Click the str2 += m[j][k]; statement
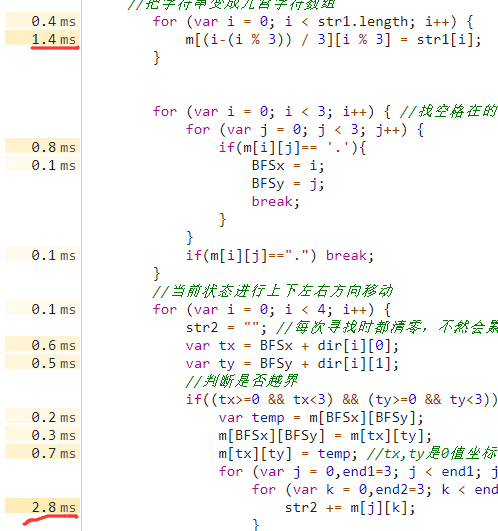The height and width of the screenshot is (531, 498). 350,507
